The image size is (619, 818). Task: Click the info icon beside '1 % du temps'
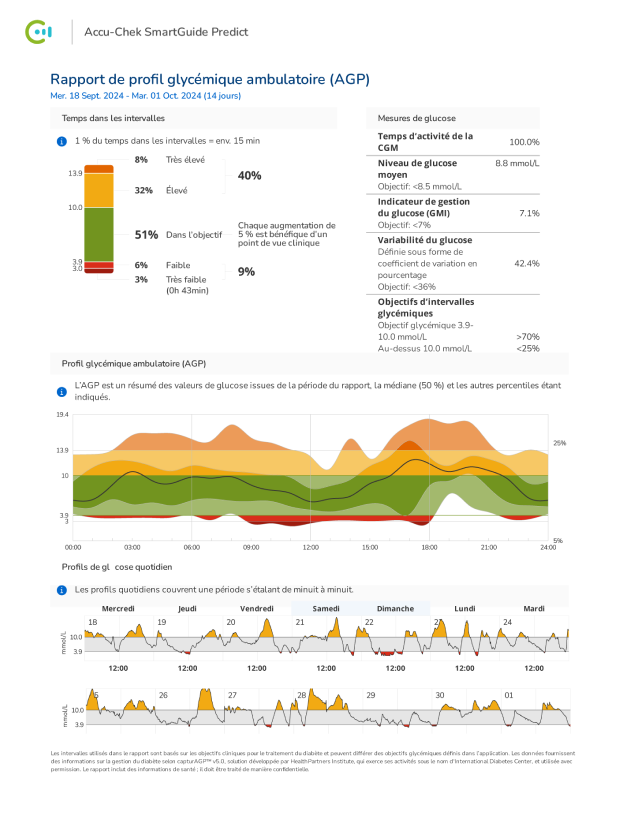62,141
